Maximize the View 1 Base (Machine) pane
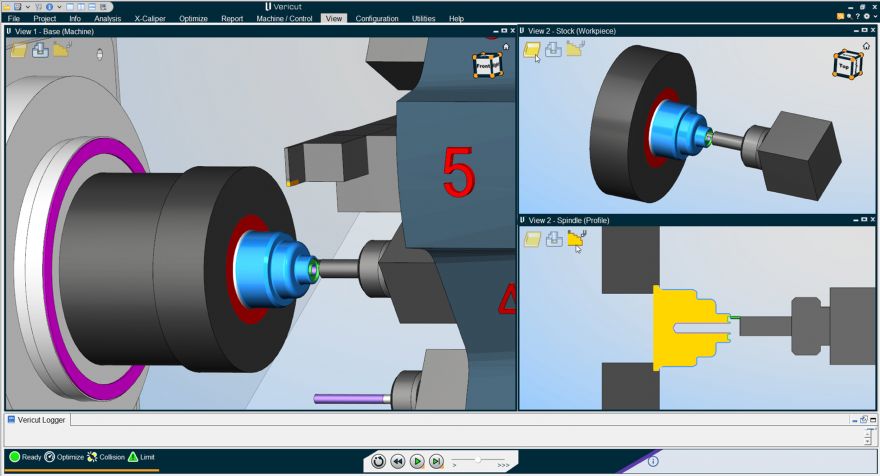This screenshot has width=880, height=476. (x=504, y=31)
